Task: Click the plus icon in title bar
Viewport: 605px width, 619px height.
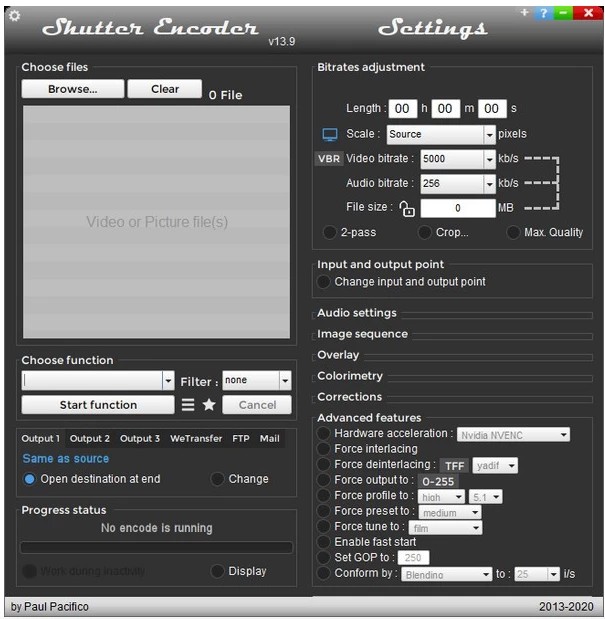Action: 525,13
